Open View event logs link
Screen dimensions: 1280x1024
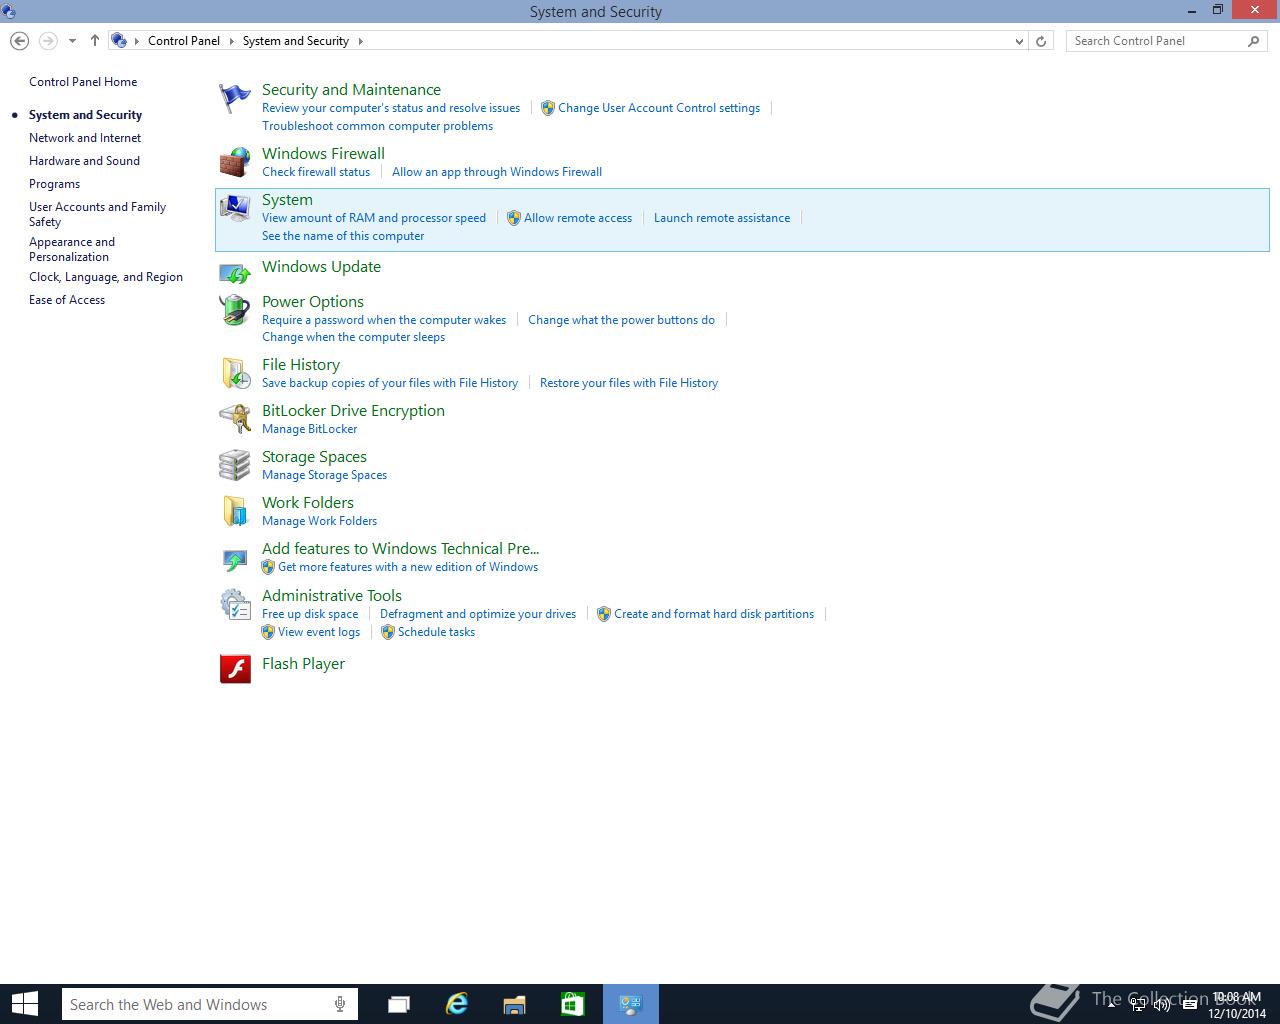click(319, 632)
